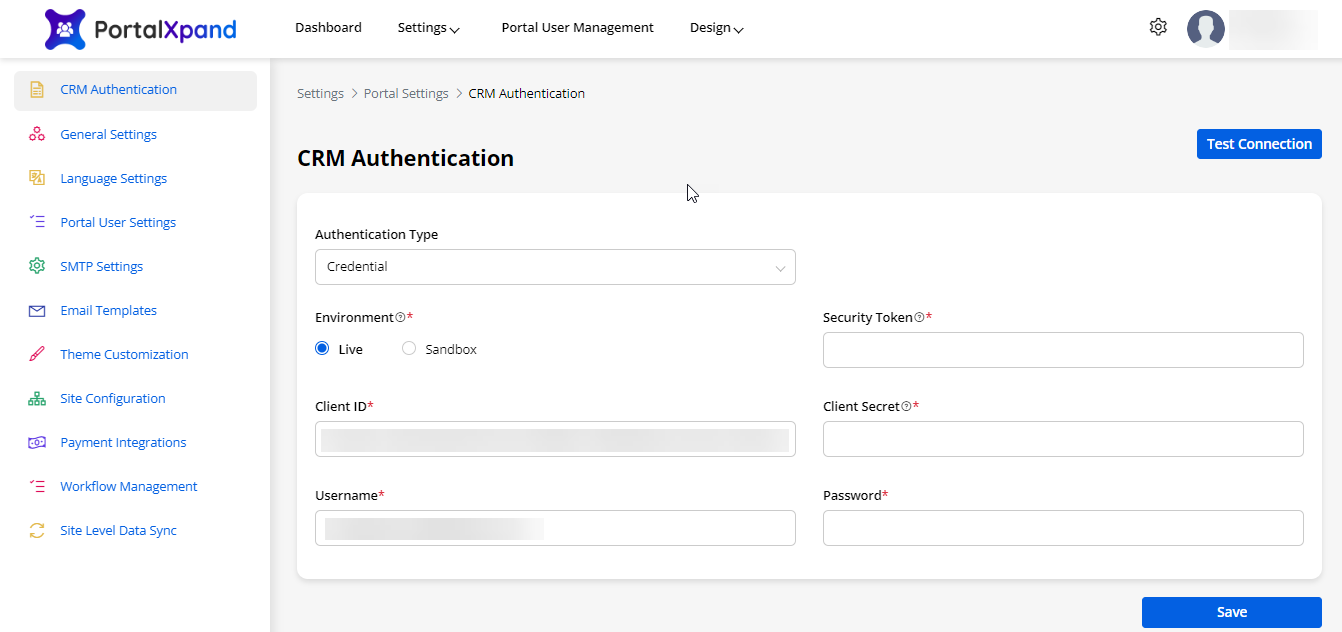The height and width of the screenshot is (632, 1342).
Task: Click the Site Level Data Sync icon
Action: 37,531
